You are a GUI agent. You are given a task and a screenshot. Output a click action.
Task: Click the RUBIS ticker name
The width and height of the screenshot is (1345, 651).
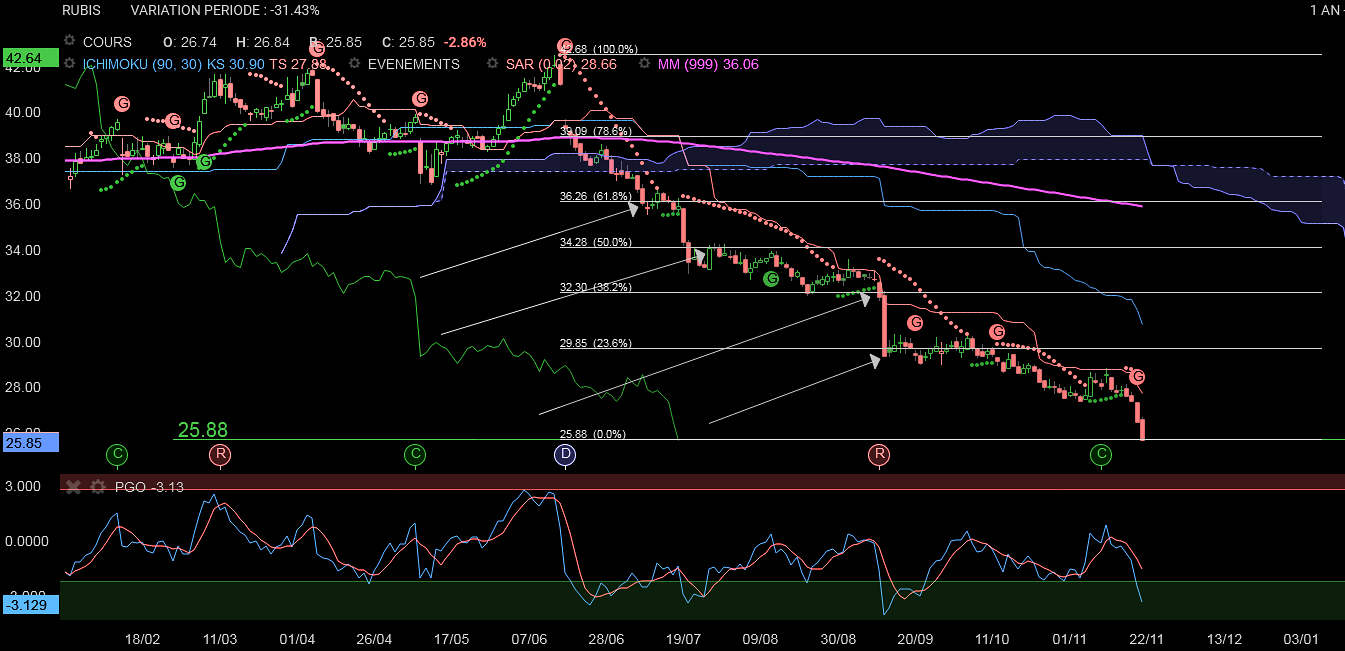(x=81, y=10)
